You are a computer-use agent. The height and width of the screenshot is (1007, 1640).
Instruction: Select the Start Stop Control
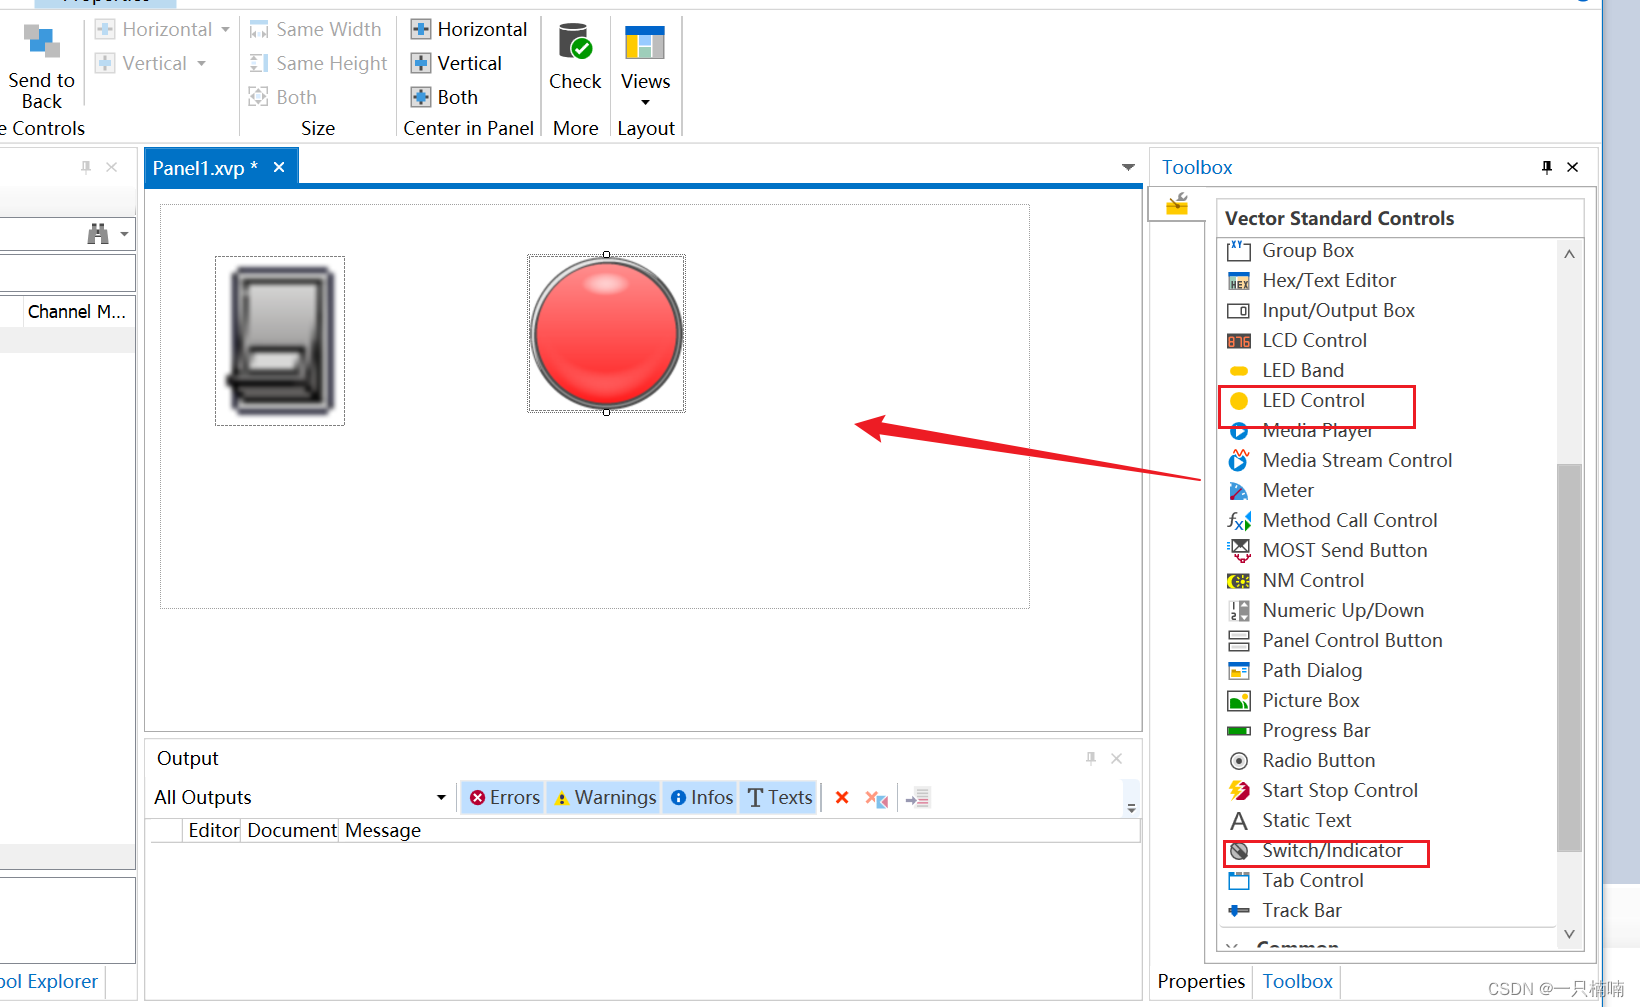1339,790
